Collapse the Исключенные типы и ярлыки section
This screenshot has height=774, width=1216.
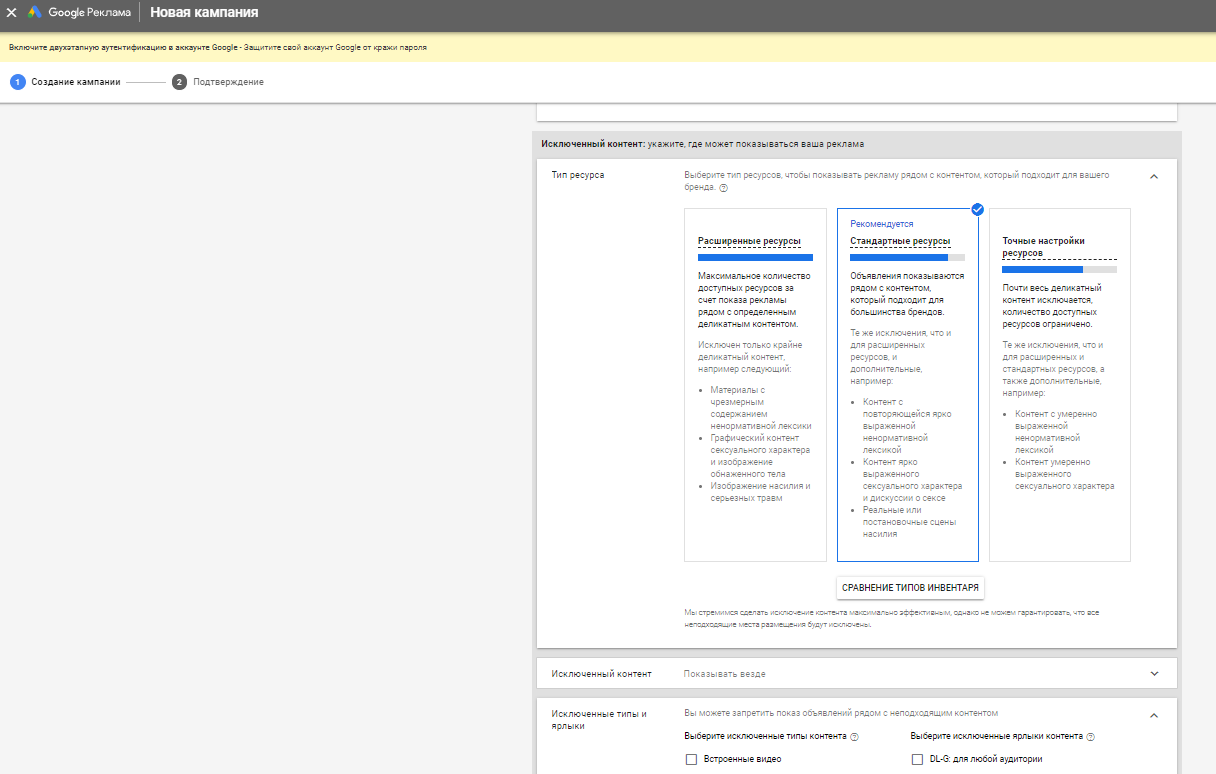tap(1154, 715)
